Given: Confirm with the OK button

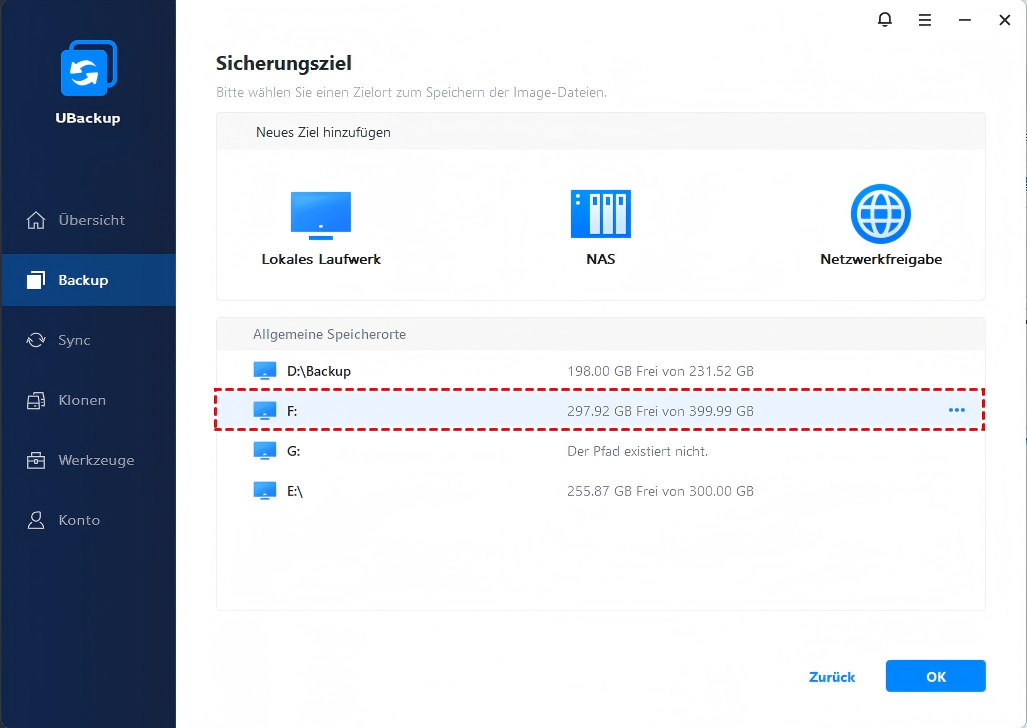Looking at the screenshot, I should pos(935,677).
